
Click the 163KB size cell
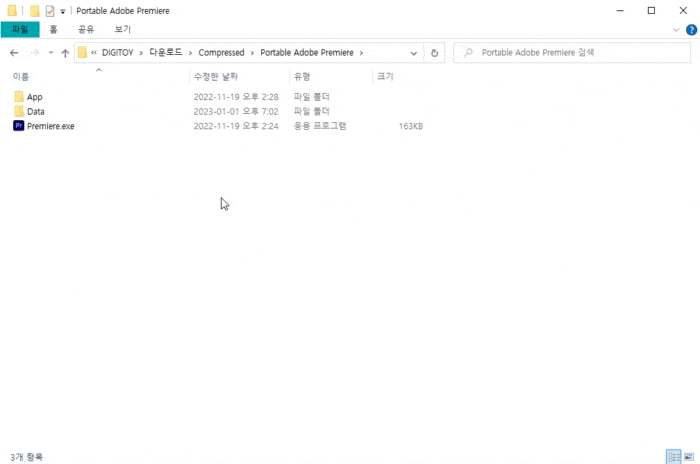click(x=411, y=126)
